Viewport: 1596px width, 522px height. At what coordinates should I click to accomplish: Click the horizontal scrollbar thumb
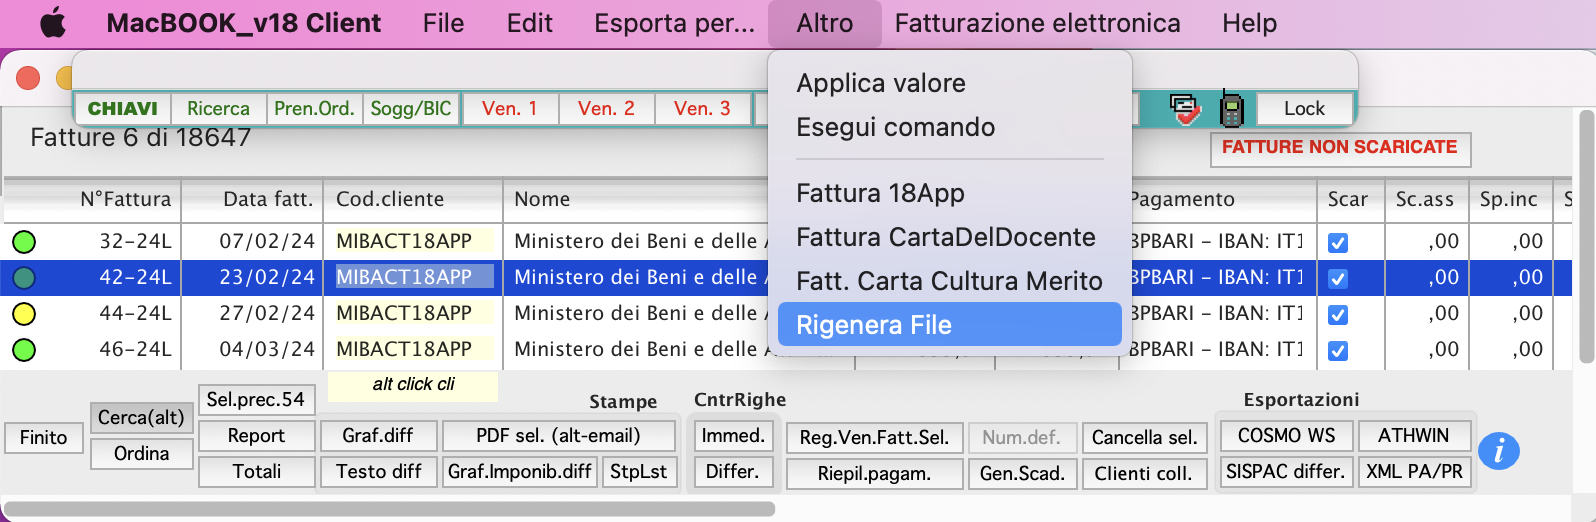pos(390,509)
